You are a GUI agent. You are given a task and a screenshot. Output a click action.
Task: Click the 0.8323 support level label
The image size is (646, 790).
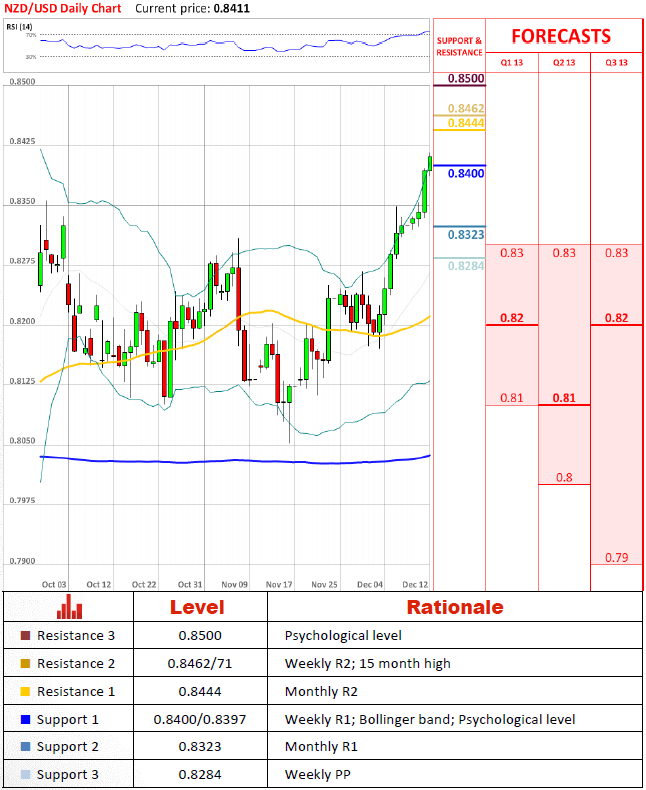[x=466, y=235]
